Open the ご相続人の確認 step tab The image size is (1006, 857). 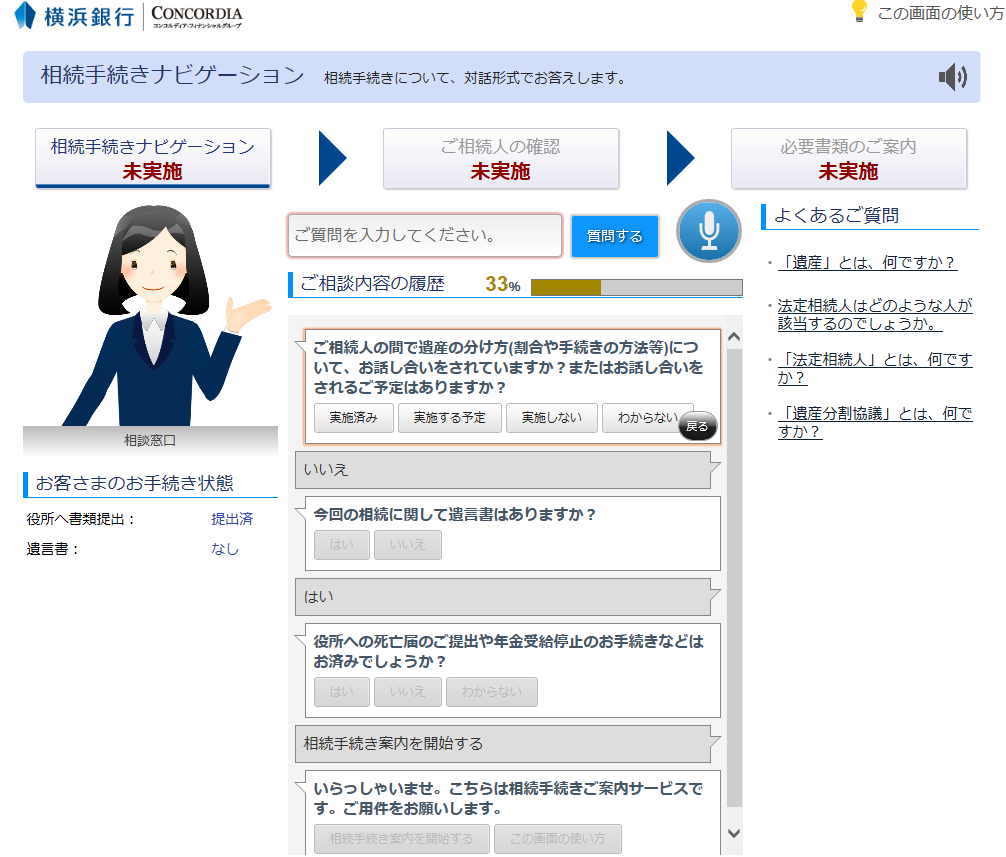[x=500, y=158]
